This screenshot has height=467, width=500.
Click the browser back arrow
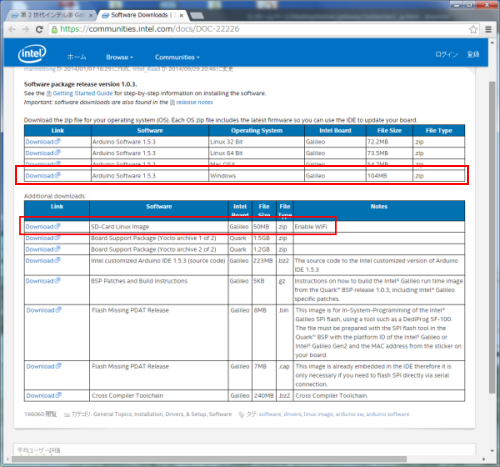12,29
